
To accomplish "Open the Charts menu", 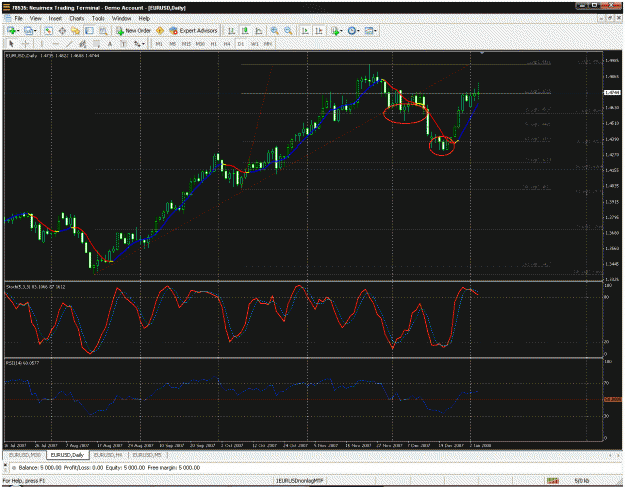I will (x=77, y=18).
